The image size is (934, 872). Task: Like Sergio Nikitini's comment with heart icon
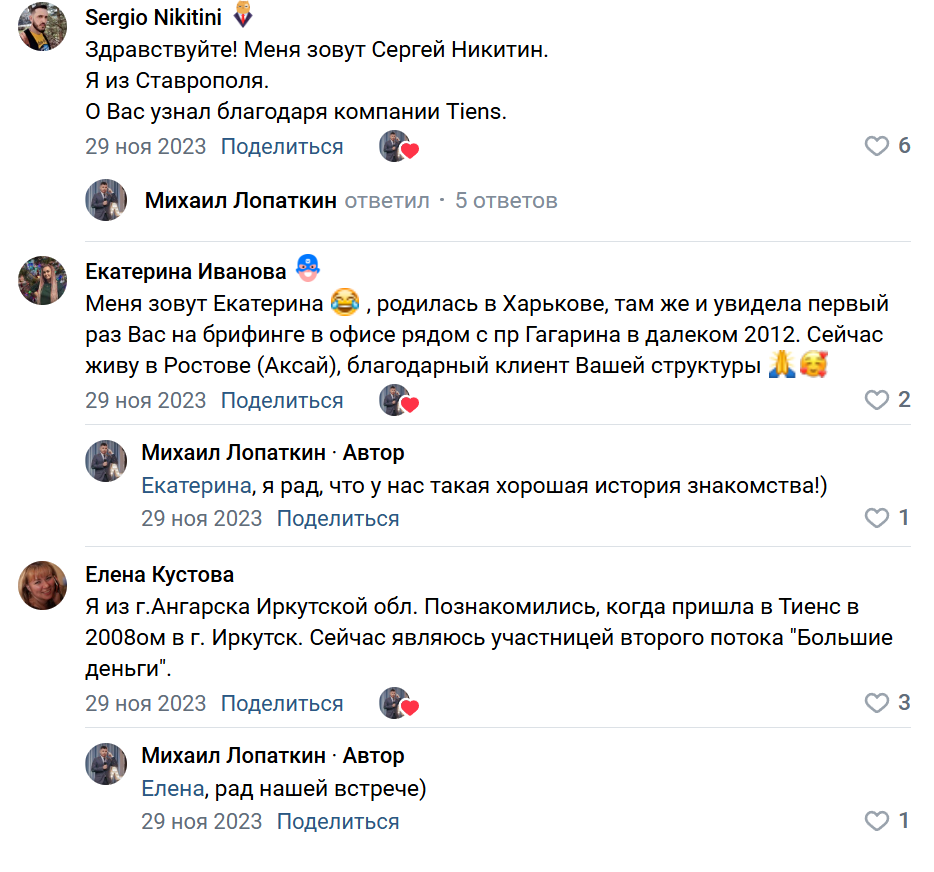pos(876,147)
